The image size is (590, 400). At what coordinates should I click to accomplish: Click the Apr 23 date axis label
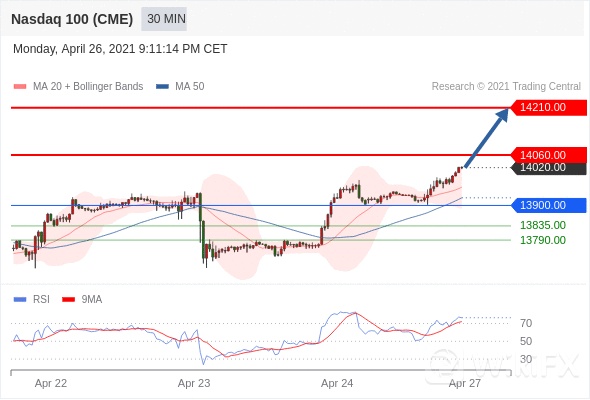point(194,383)
